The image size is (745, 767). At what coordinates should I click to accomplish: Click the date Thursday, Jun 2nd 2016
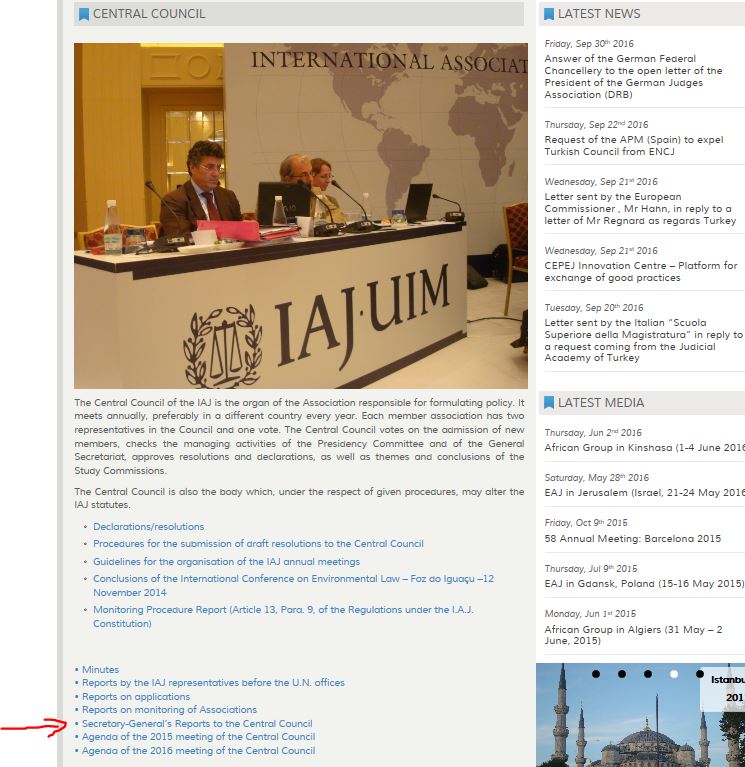tap(593, 433)
